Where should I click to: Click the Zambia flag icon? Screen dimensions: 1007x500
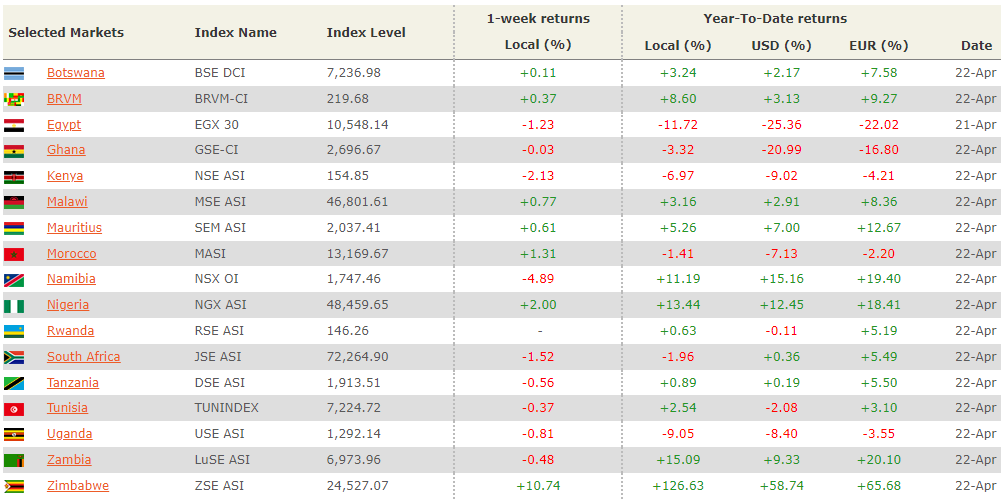pyautogui.click(x=14, y=460)
